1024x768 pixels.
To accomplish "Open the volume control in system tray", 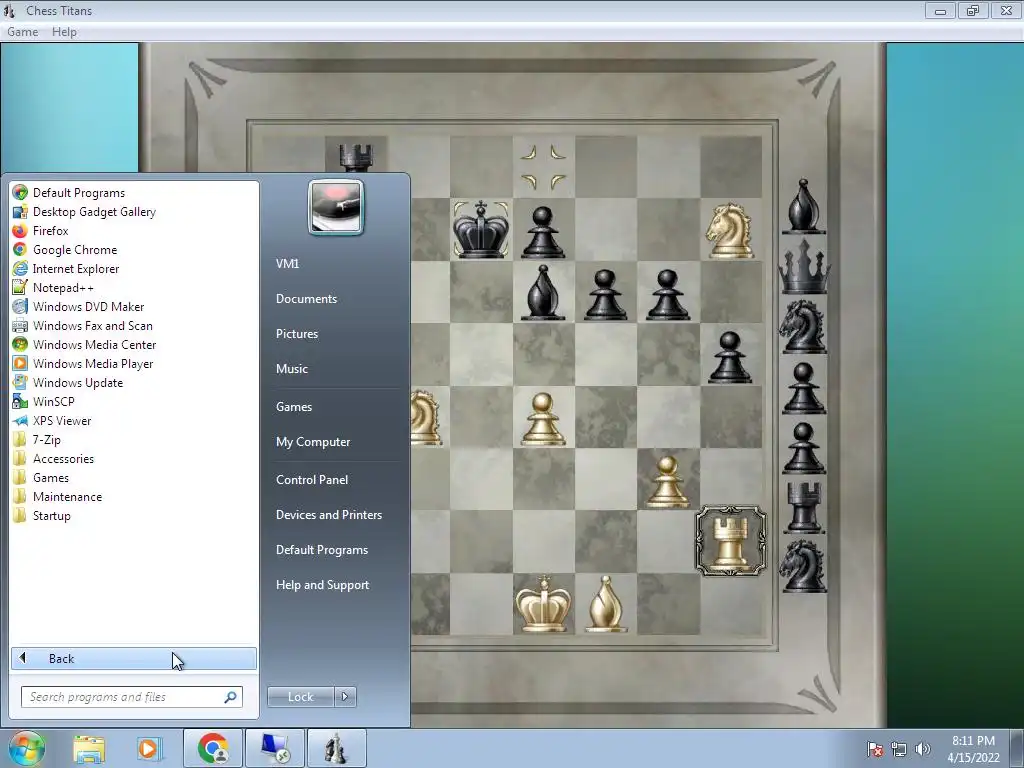I will click(923, 749).
